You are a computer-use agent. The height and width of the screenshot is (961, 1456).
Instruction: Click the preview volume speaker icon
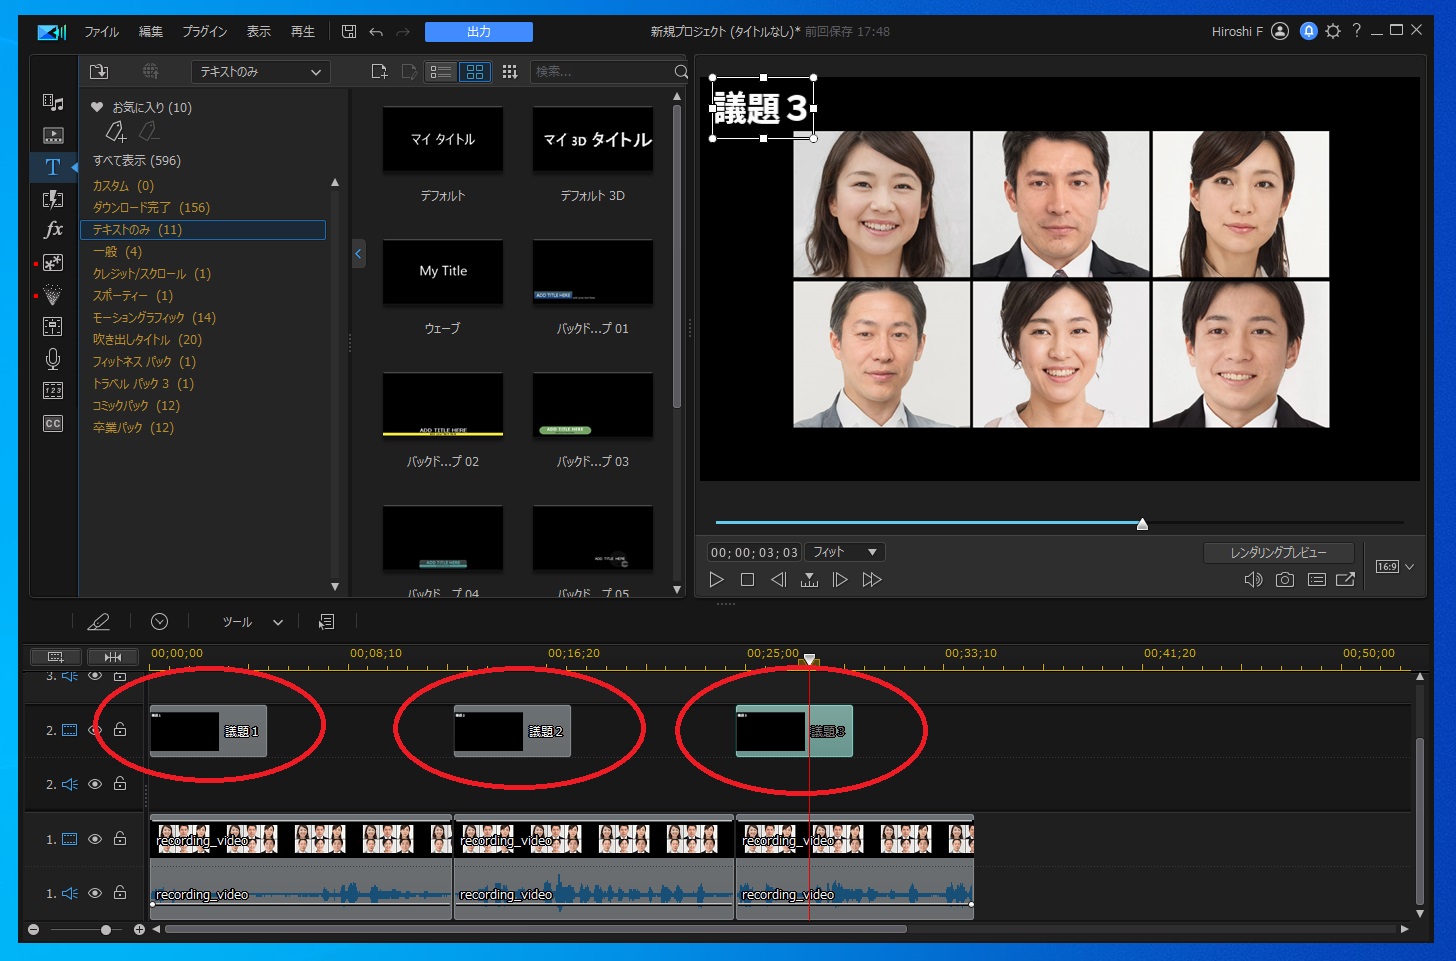1253,580
